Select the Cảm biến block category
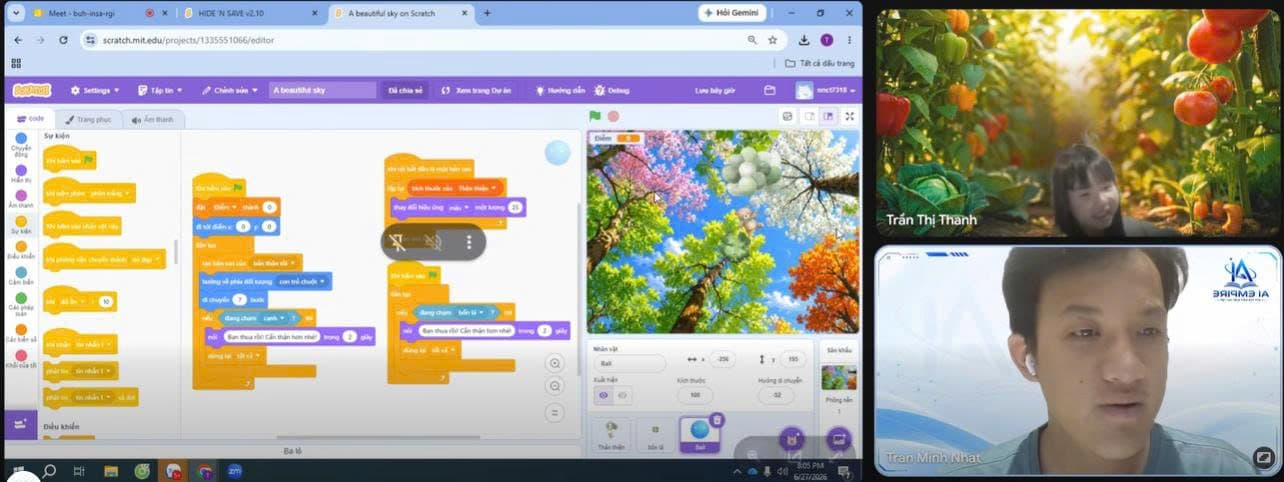Image resolution: width=1284 pixels, height=482 pixels. coord(21,274)
